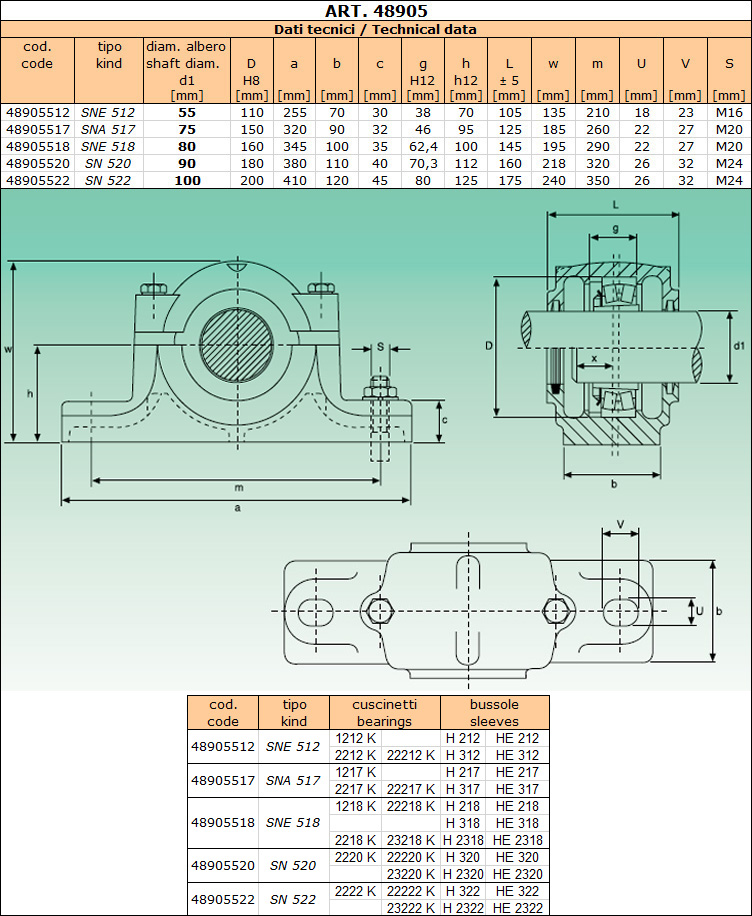Click the w height dimension label
Image resolution: width=752 pixels, height=916 pixels.
tap(8, 349)
